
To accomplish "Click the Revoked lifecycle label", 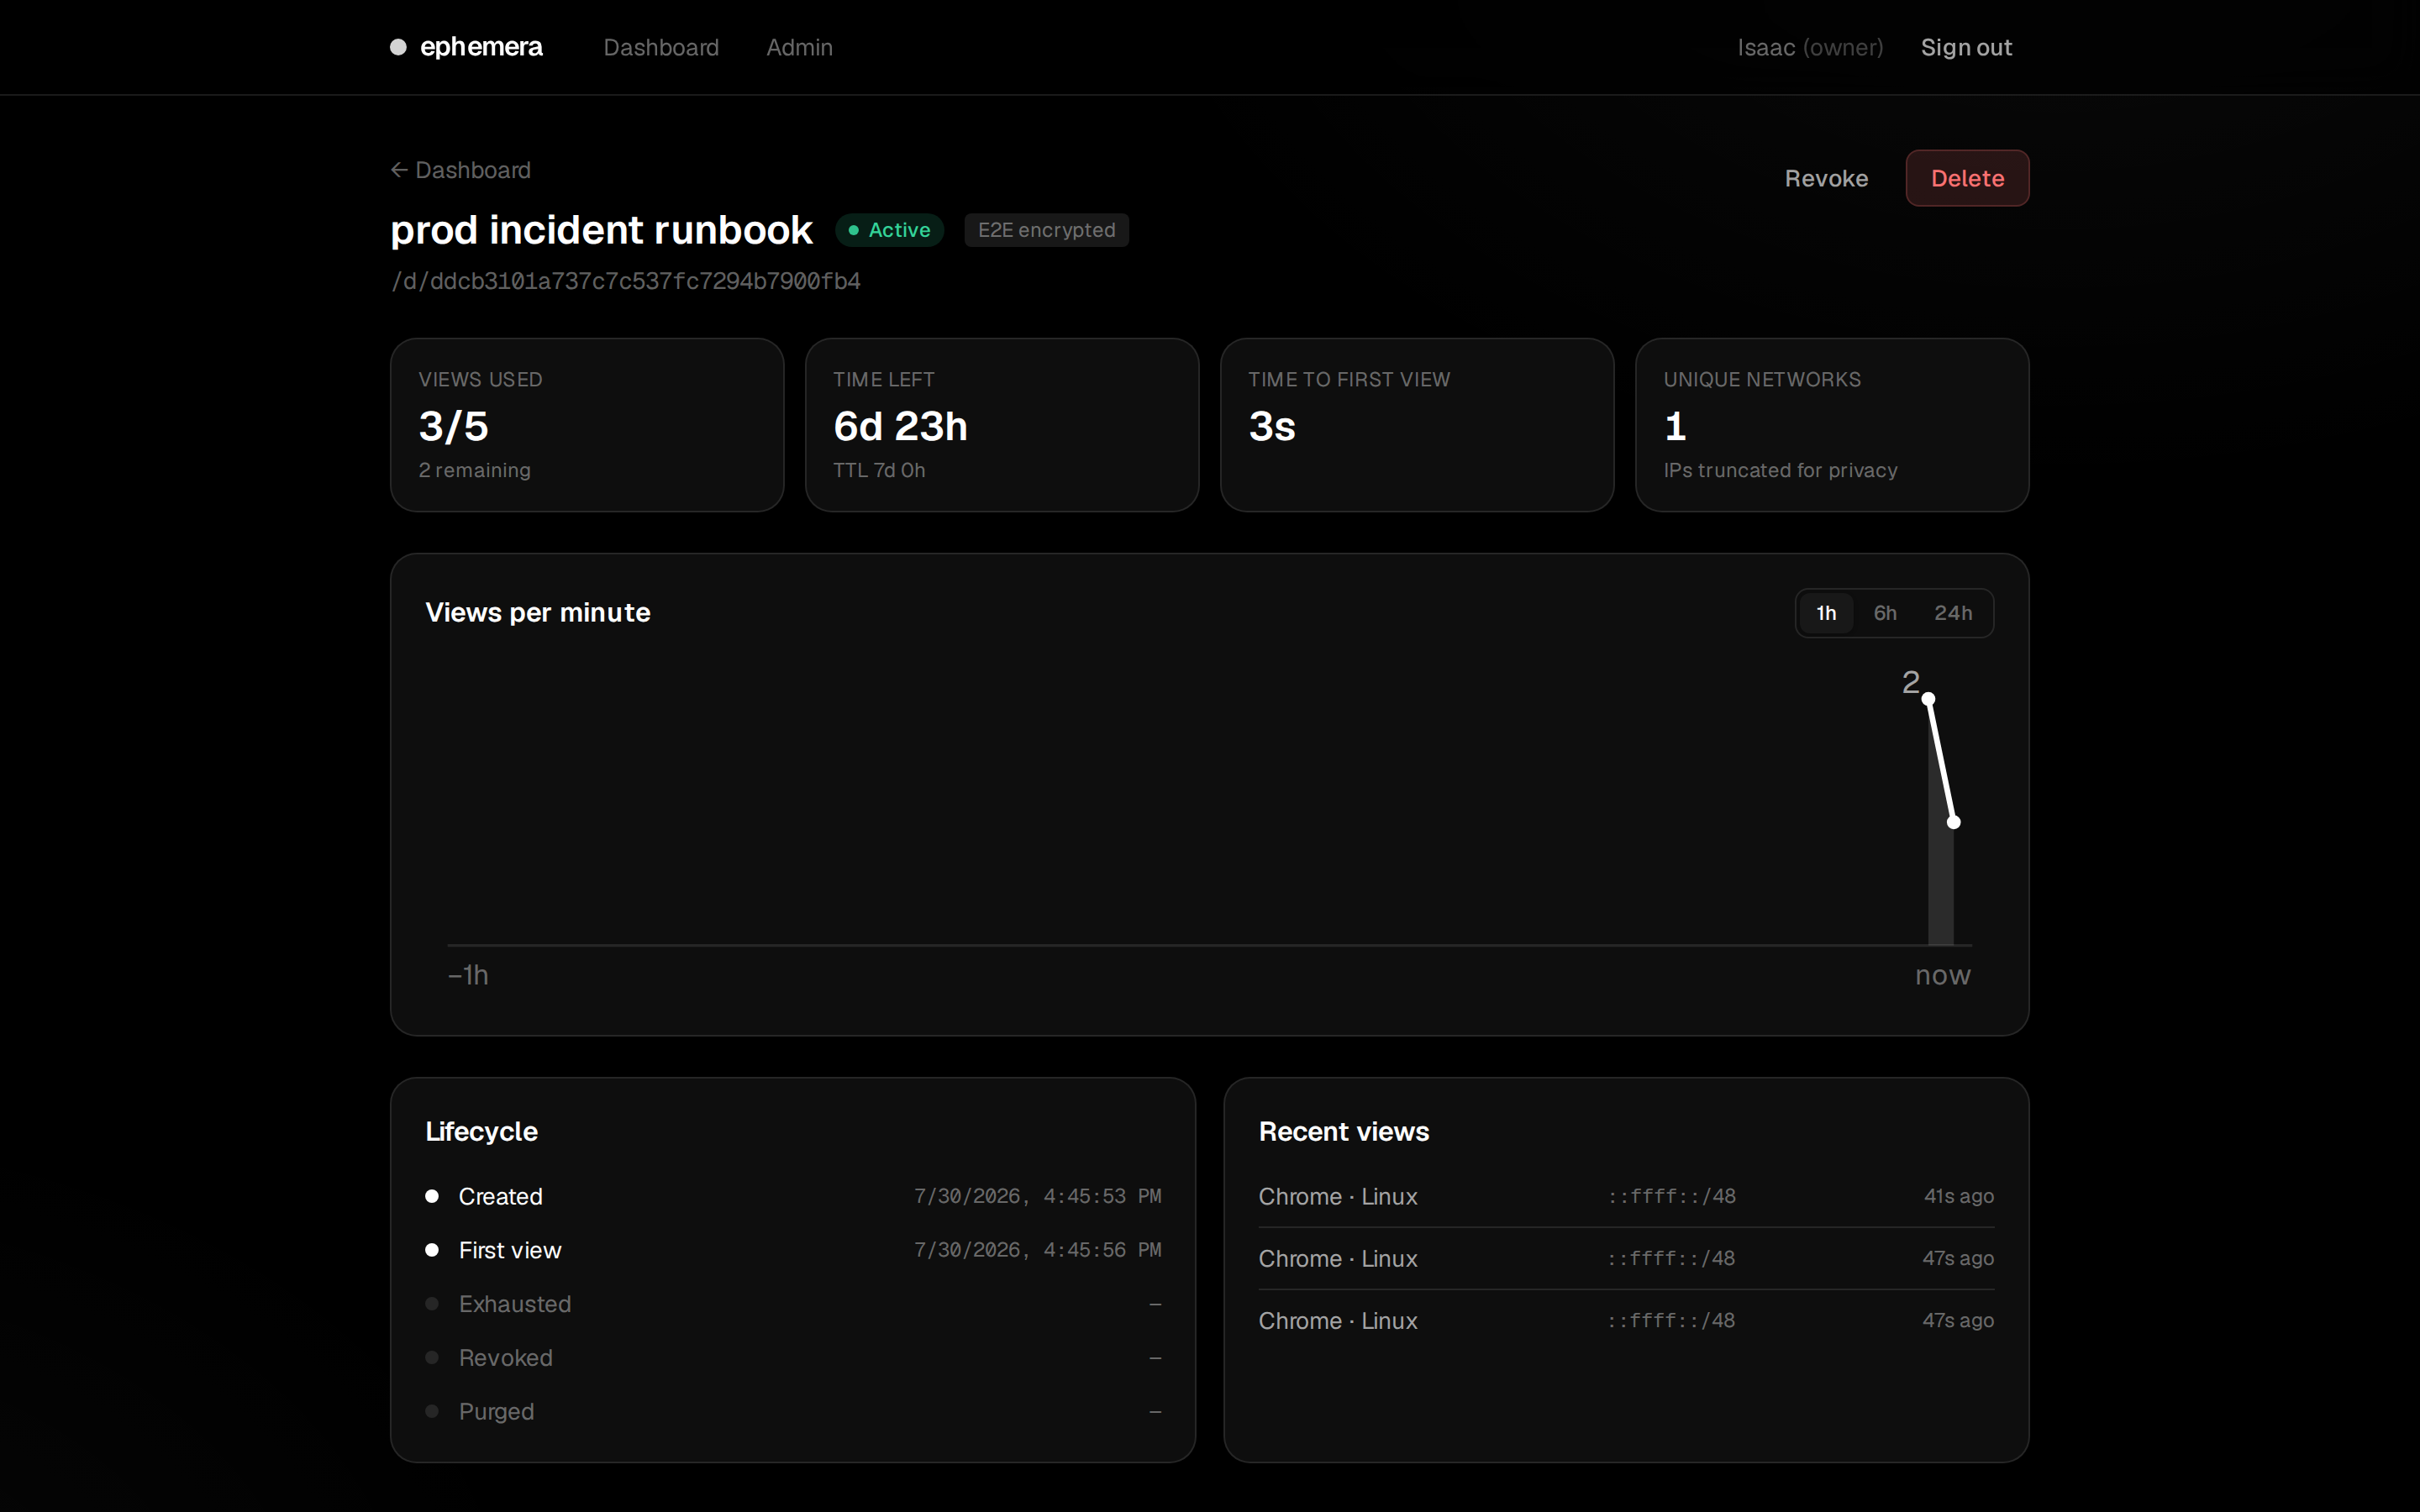I will click(505, 1357).
